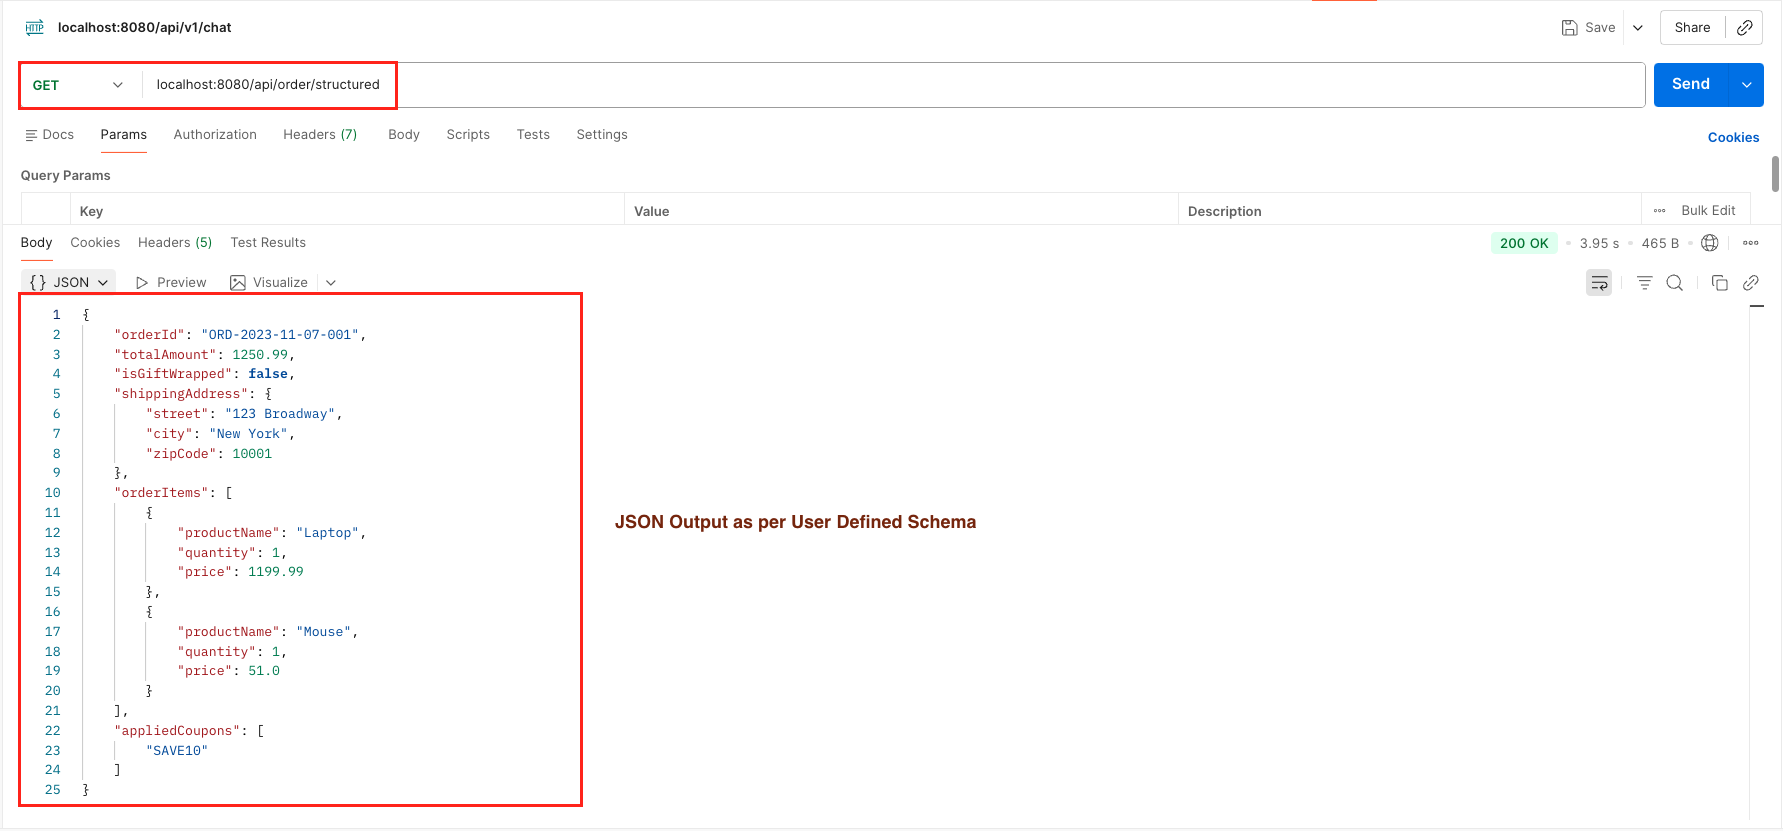This screenshot has width=1783, height=831.
Task: Click the totalAmount value 1250.99
Action: pyautogui.click(x=260, y=355)
